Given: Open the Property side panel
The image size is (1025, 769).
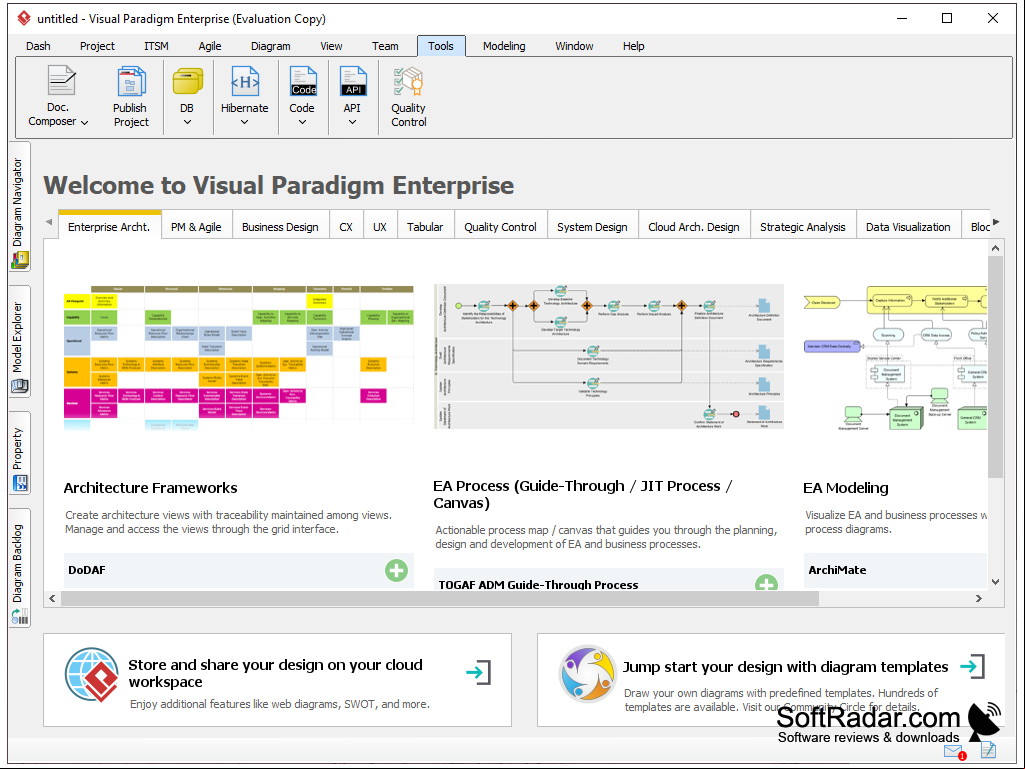Looking at the screenshot, I should 19,453.
